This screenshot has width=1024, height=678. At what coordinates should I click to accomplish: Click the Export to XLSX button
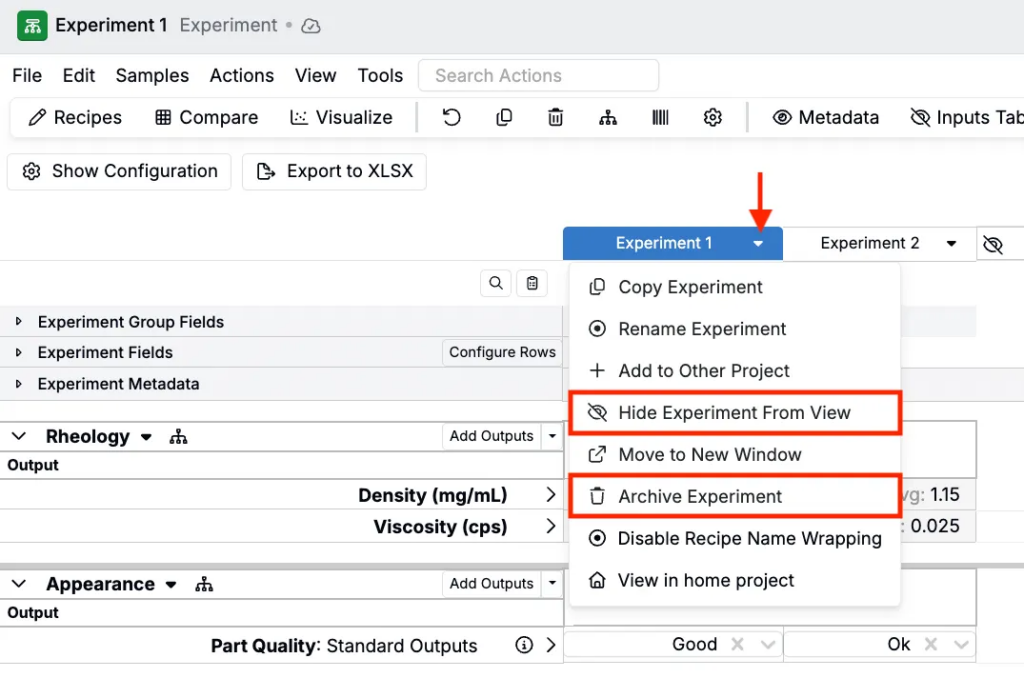(335, 172)
